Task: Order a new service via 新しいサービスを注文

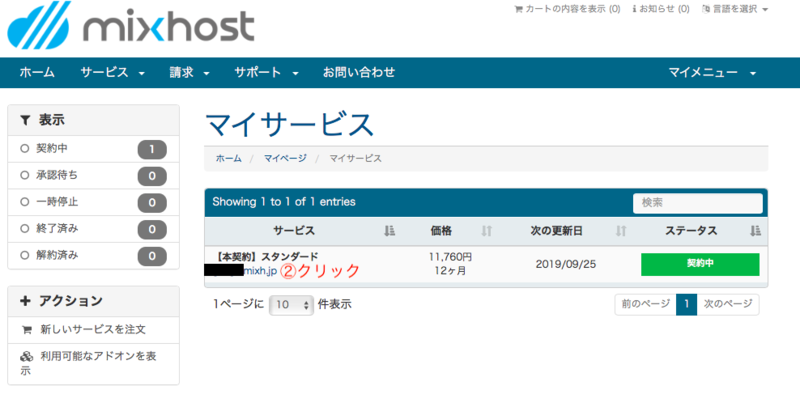Action: point(93,330)
